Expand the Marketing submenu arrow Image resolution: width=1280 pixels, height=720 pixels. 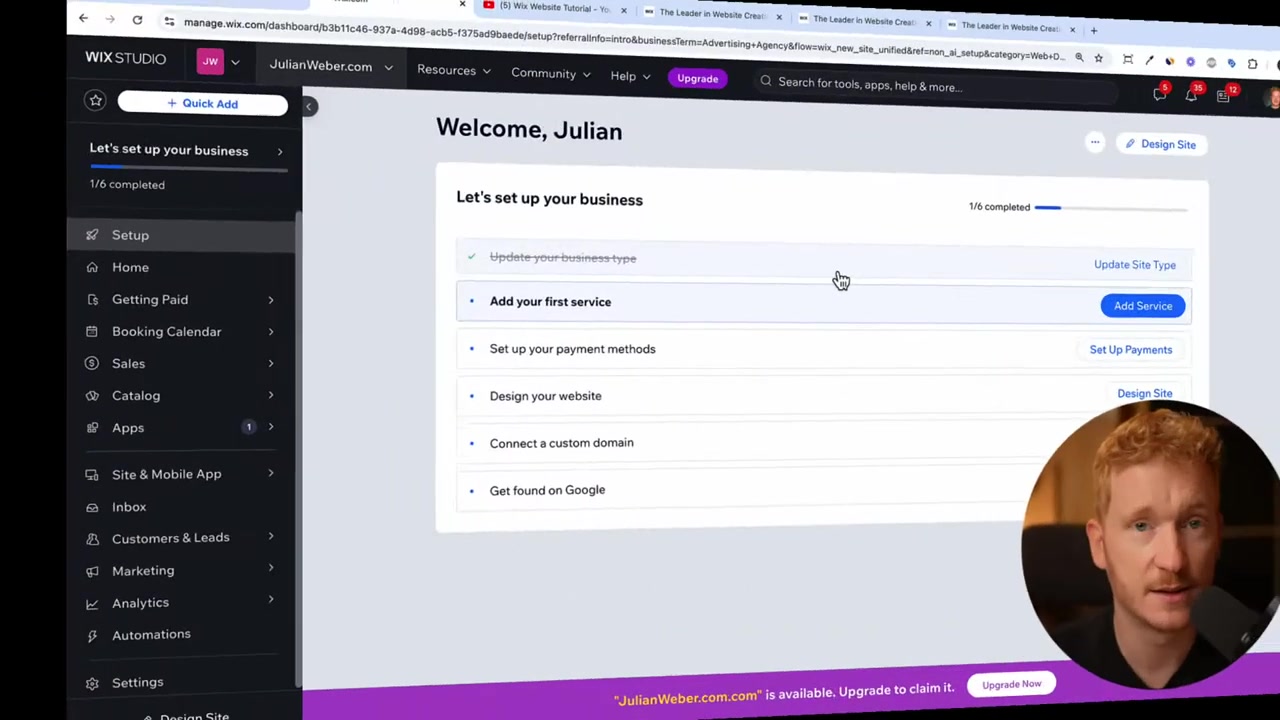(271, 569)
